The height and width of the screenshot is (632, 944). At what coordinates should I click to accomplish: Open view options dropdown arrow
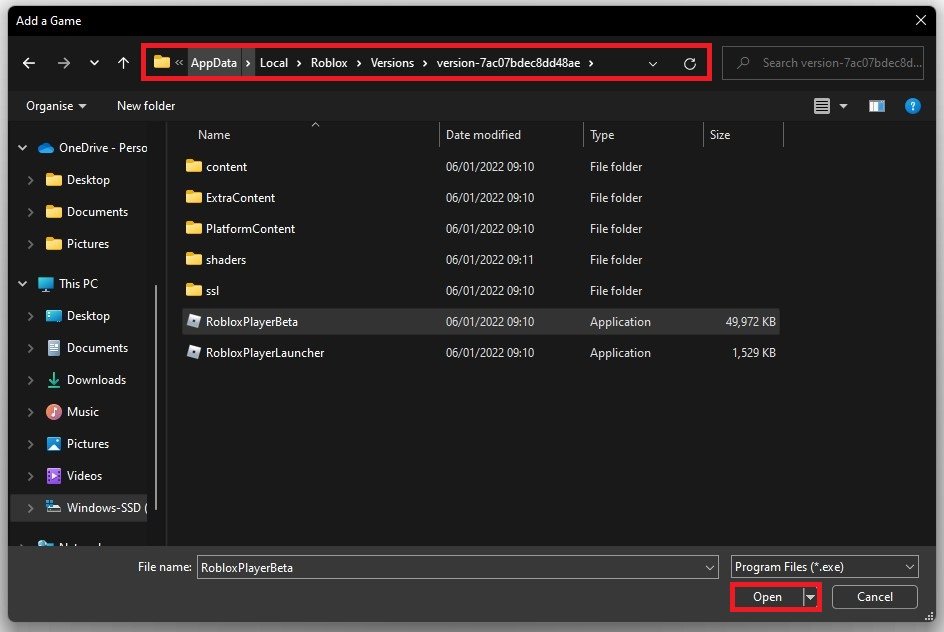tap(843, 107)
